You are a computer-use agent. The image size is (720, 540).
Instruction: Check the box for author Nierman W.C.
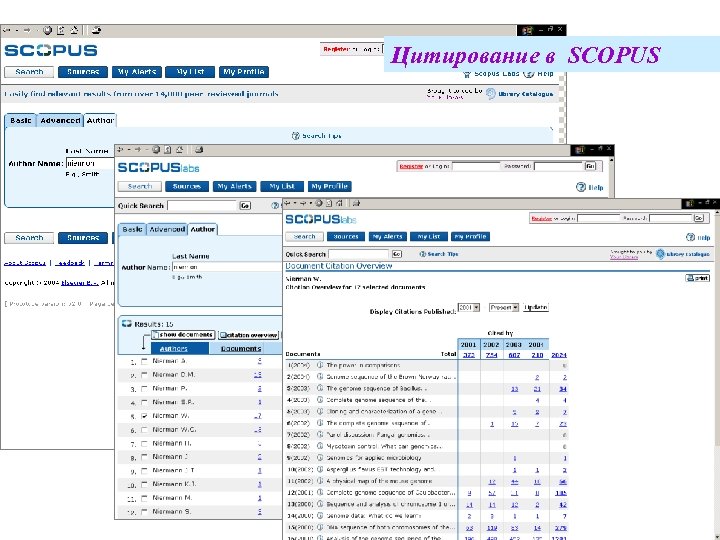[145, 430]
